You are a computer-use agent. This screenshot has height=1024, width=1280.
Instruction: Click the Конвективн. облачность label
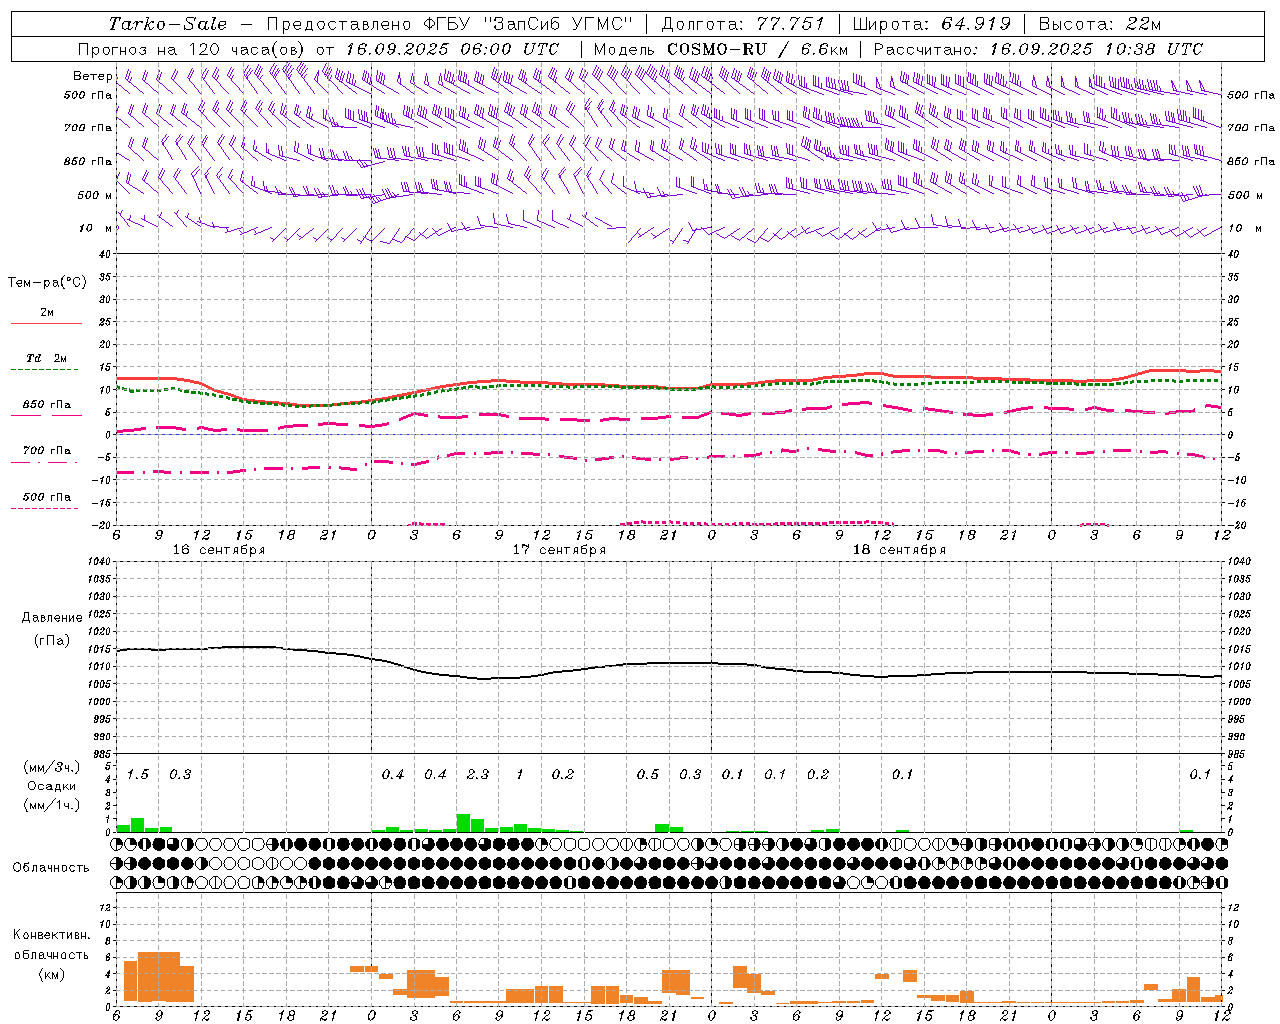pyautogui.click(x=51, y=945)
